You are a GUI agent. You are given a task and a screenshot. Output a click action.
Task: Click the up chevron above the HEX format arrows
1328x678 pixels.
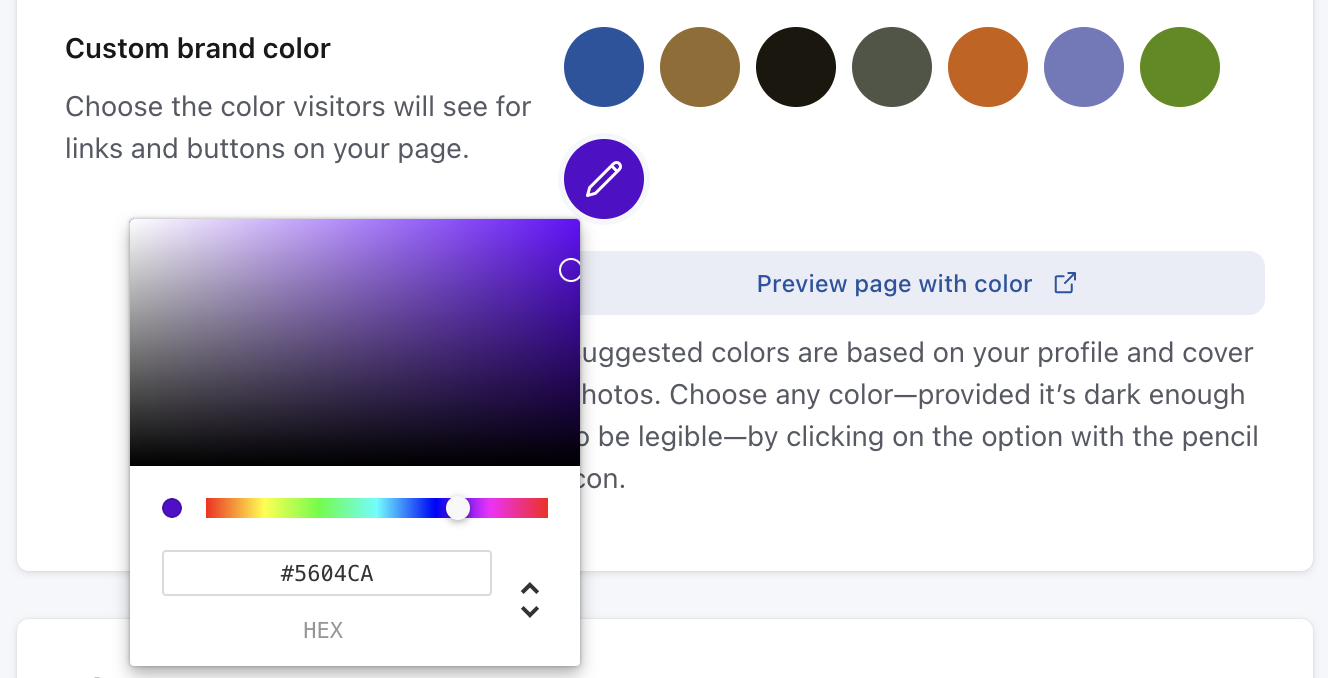[530, 589]
